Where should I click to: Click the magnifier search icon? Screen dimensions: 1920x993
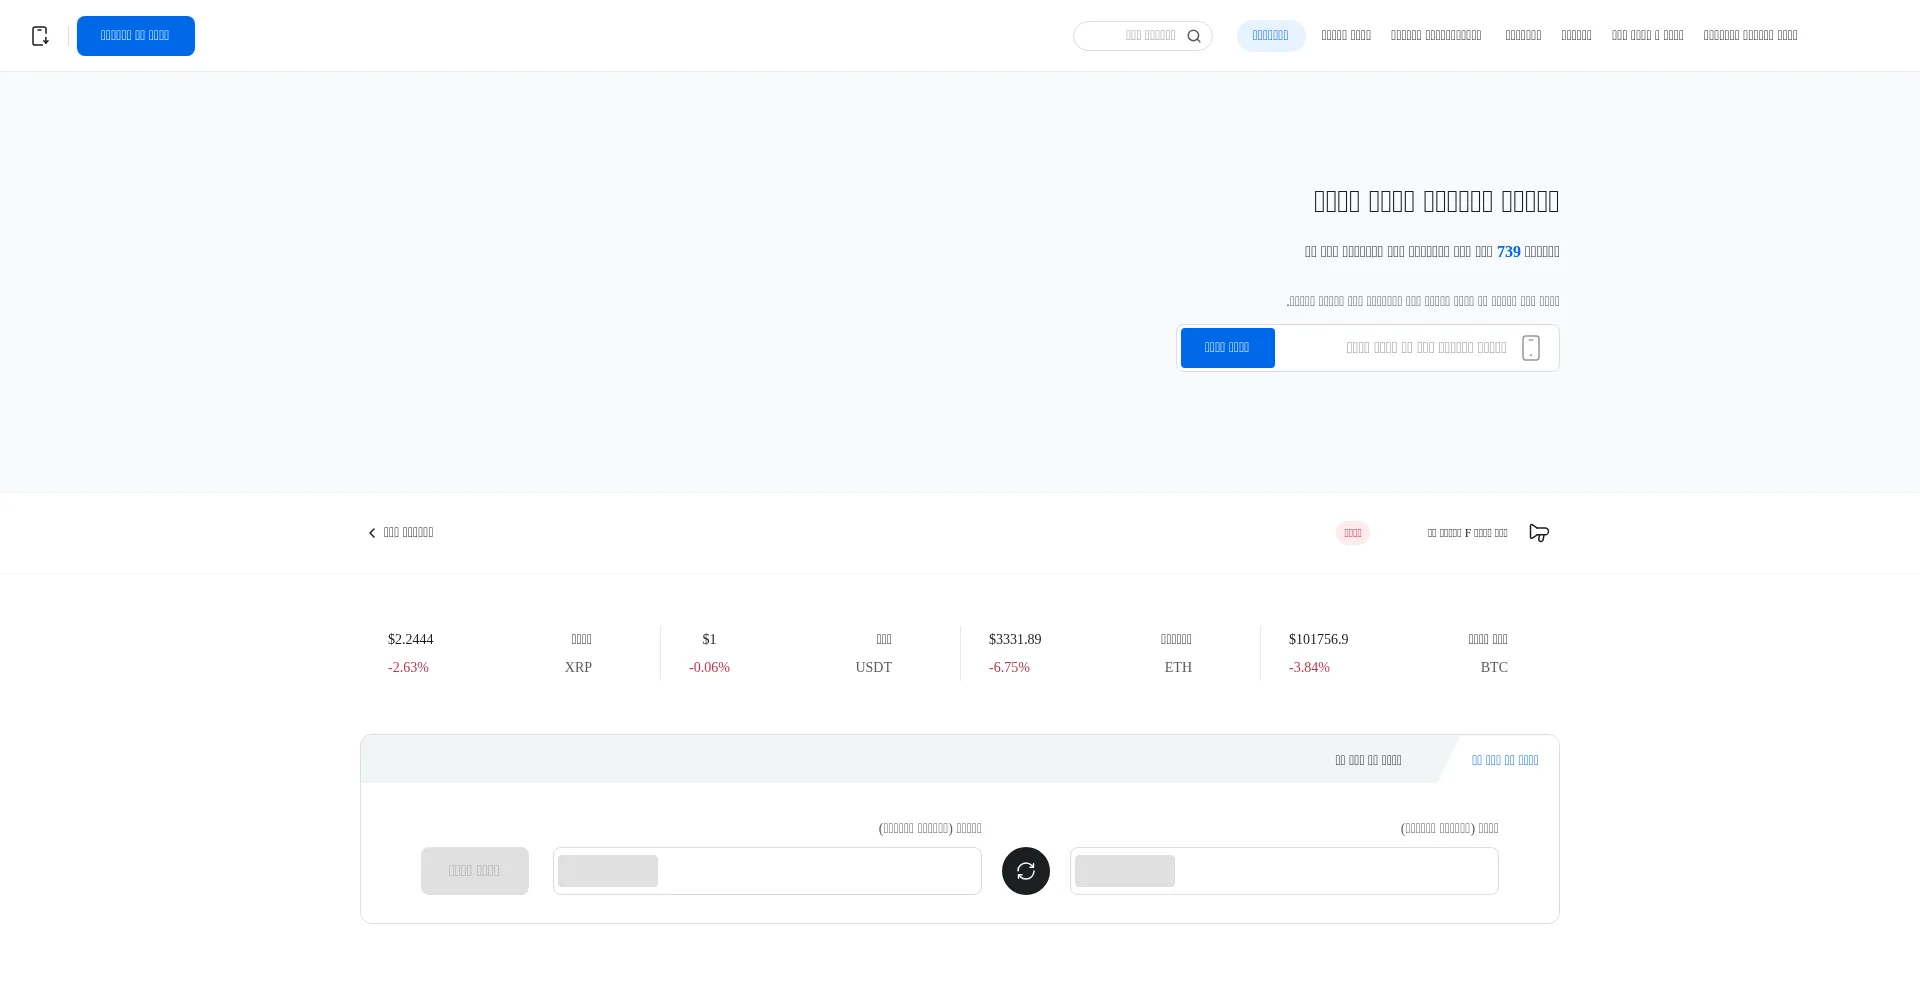tap(1193, 36)
